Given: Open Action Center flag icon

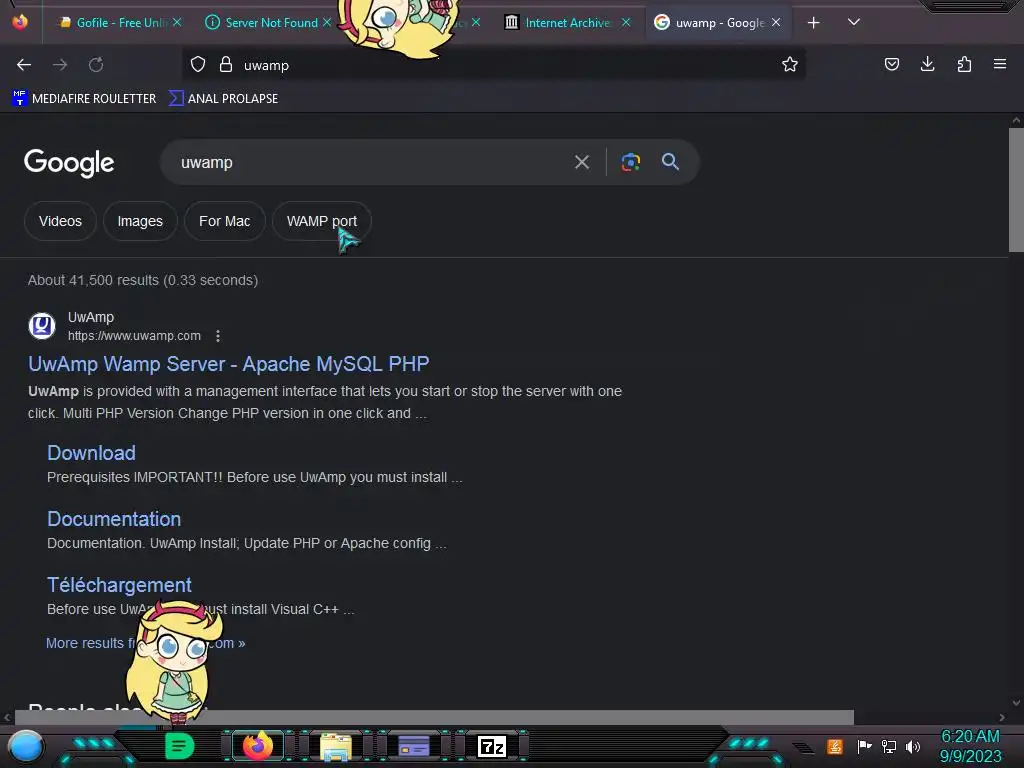Looking at the screenshot, I should point(864,746).
